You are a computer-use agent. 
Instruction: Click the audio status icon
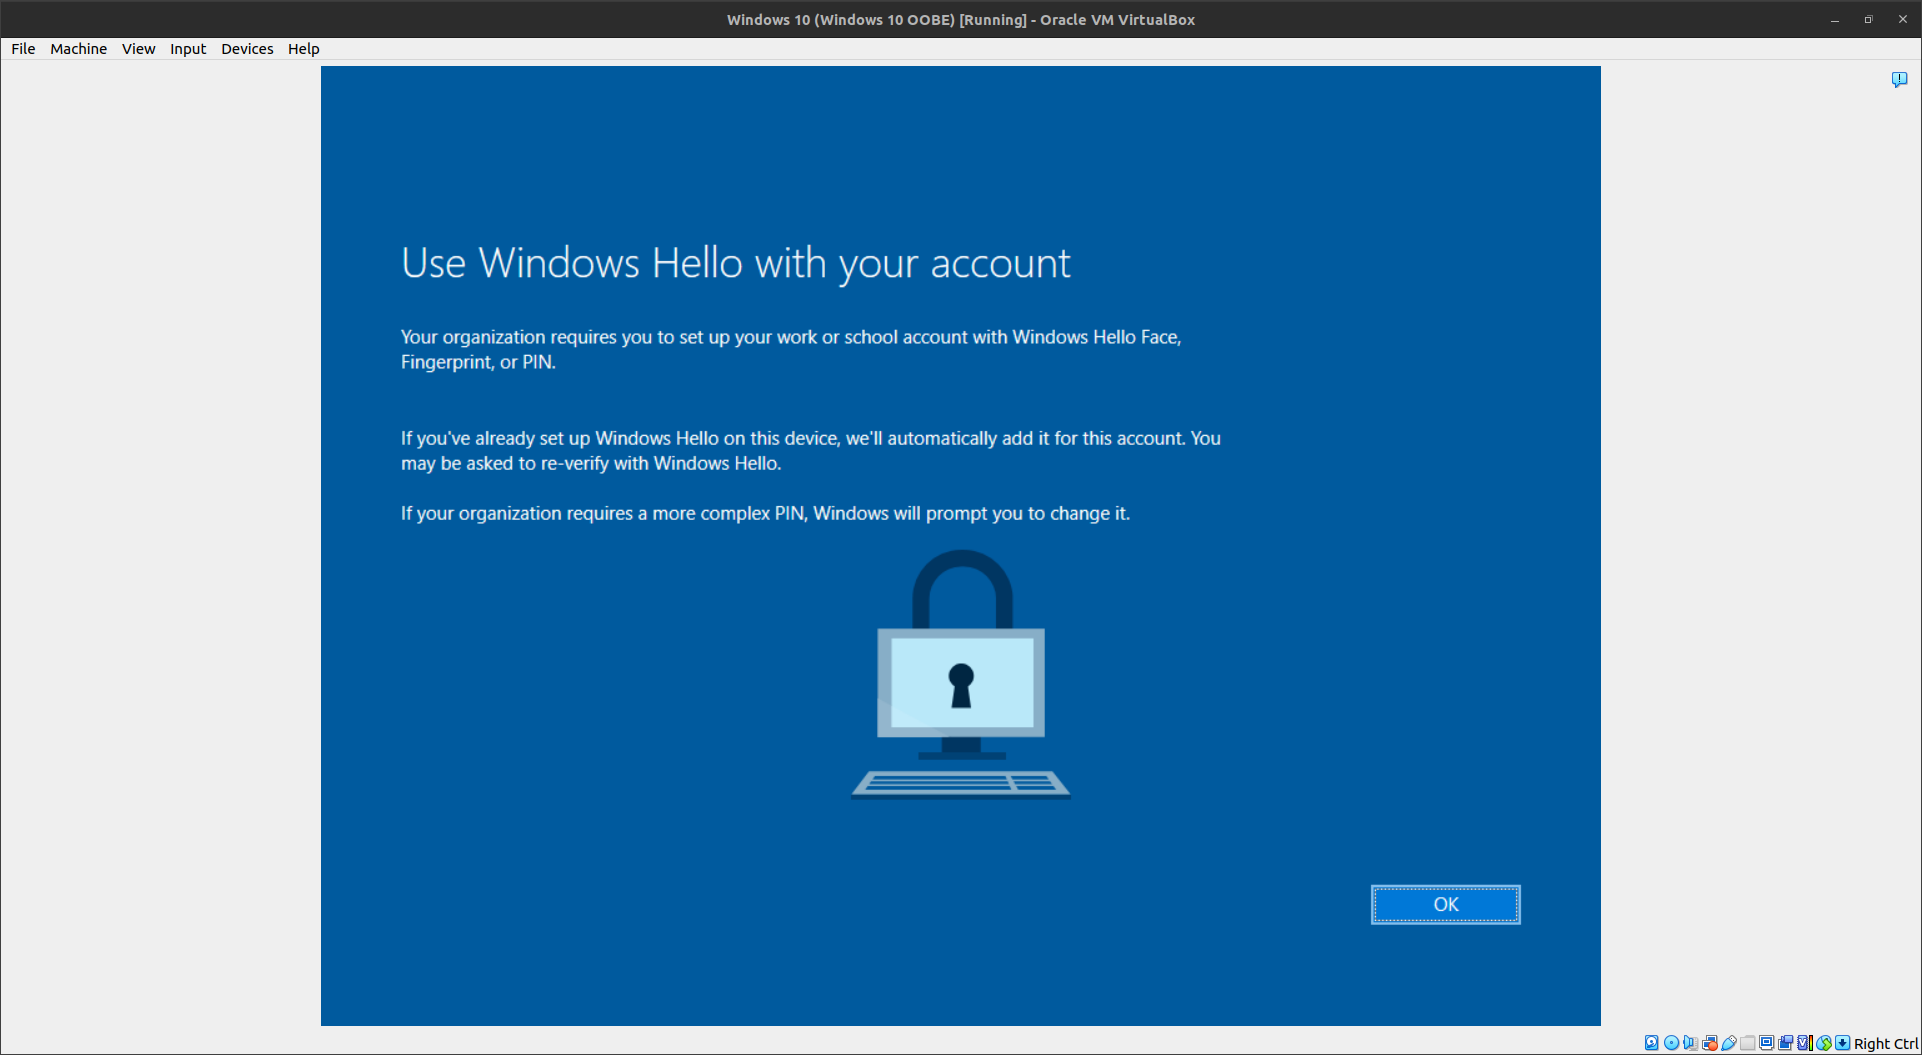click(1691, 1043)
